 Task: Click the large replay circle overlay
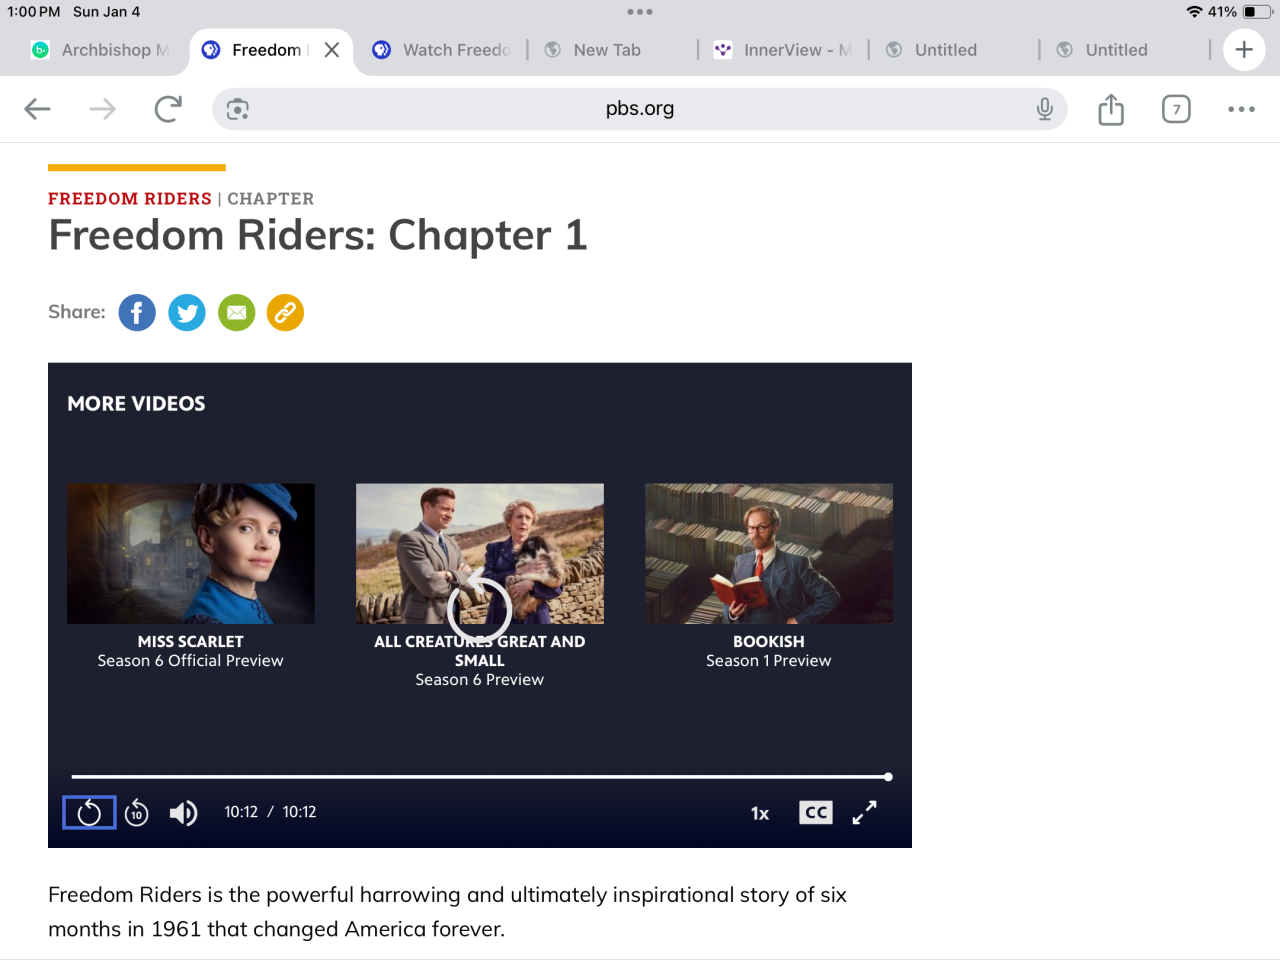click(479, 607)
